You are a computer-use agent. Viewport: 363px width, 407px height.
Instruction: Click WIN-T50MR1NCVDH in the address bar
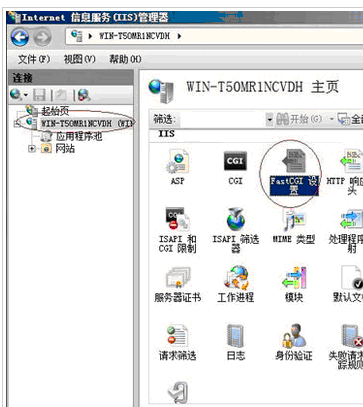134,36
